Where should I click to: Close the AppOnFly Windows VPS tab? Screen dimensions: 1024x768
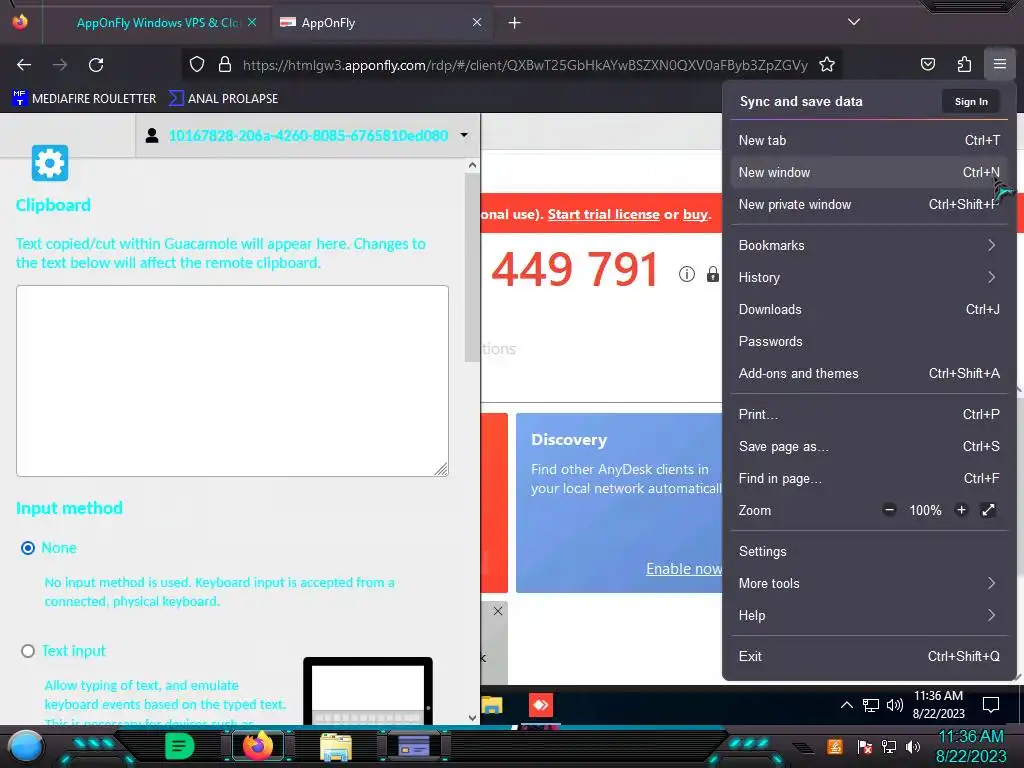pos(251,22)
